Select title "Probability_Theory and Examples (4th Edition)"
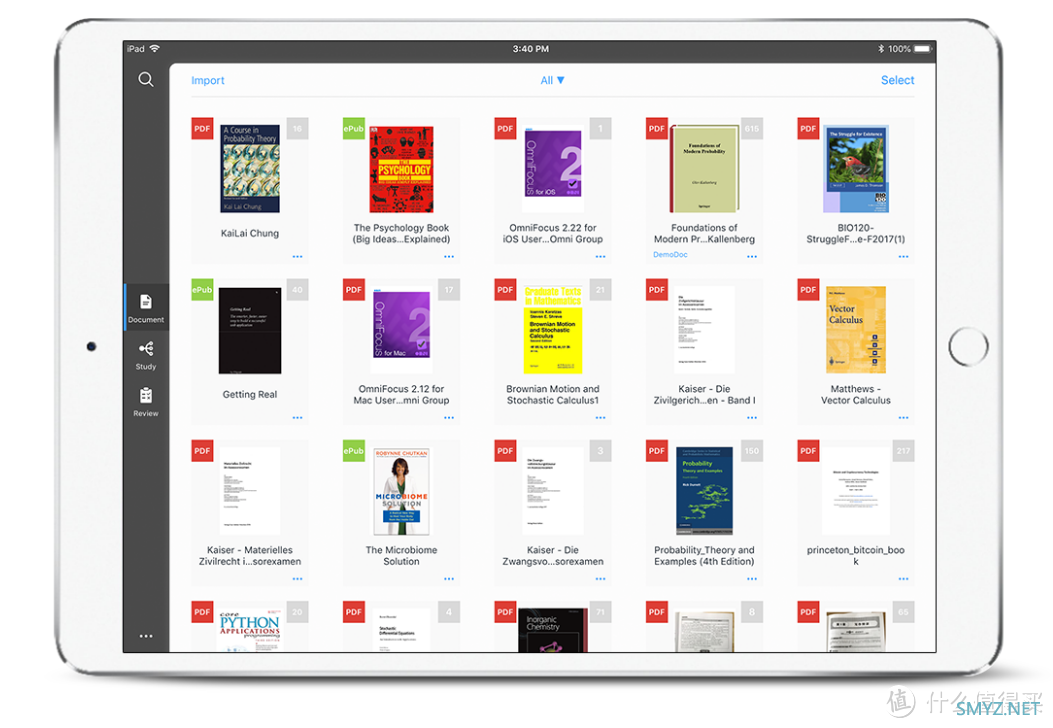The height and width of the screenshot is (728, 1053). tap(704, 555)
